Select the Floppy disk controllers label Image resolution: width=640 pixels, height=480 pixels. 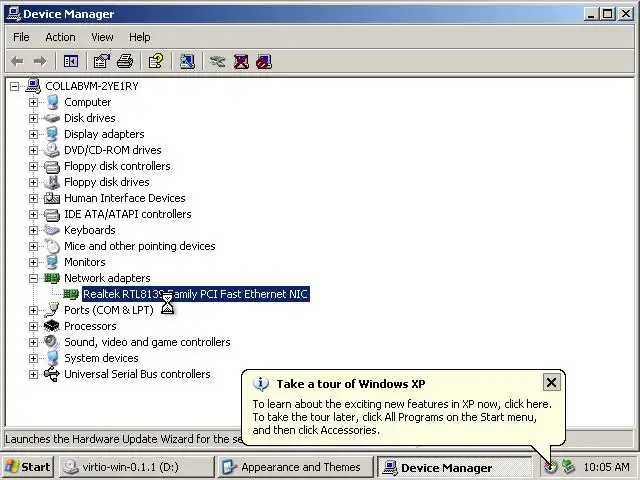coord(117,166)
